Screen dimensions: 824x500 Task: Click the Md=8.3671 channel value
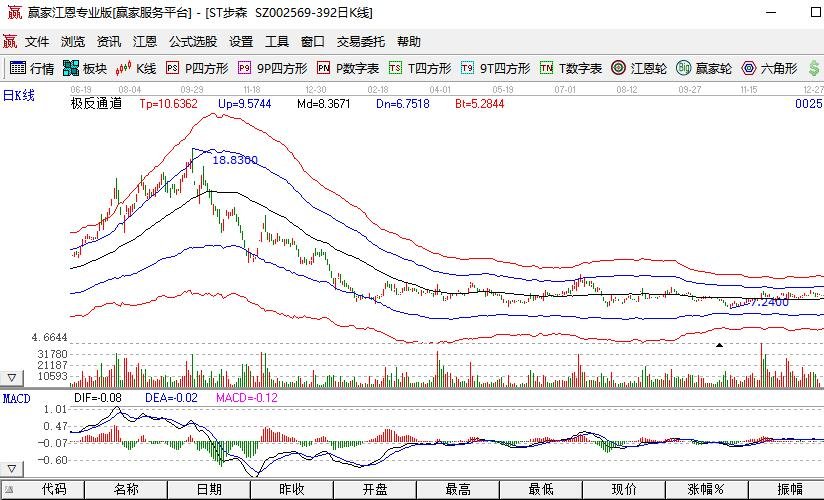[x=324, y=104]
